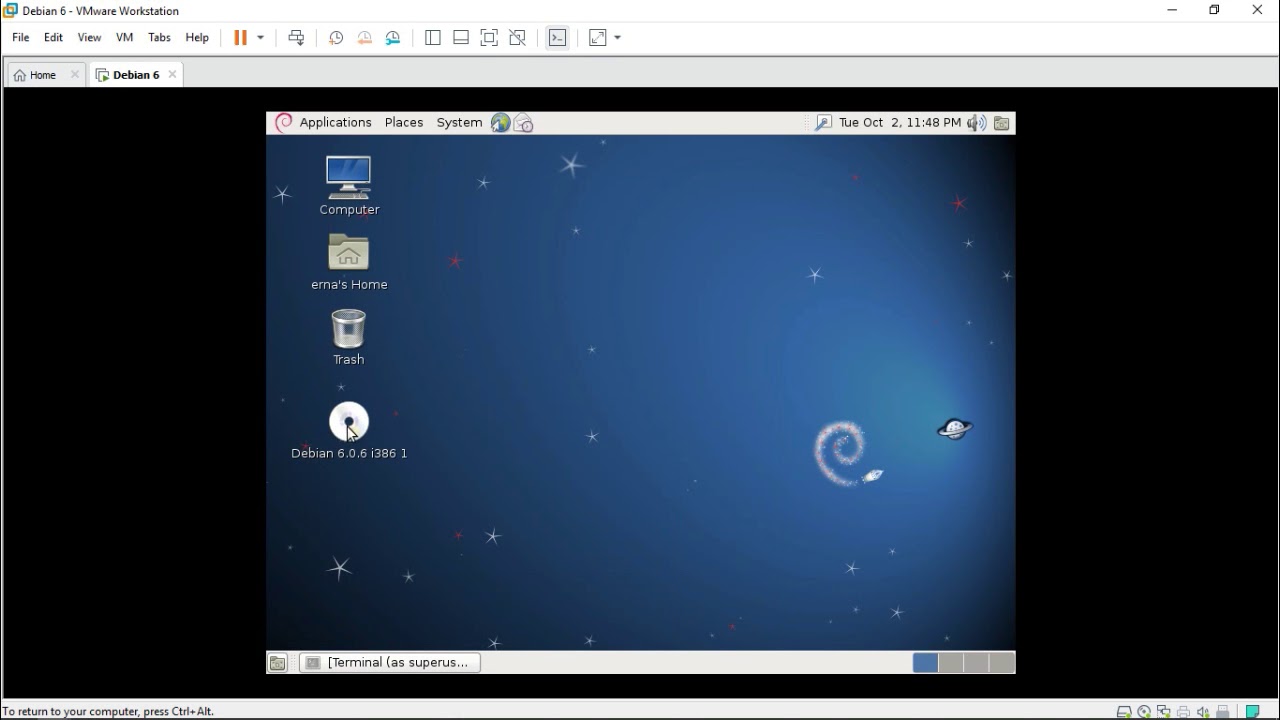
Task: Restore the Terminal (as superuser) taskbar window
Action: [390, 663]
